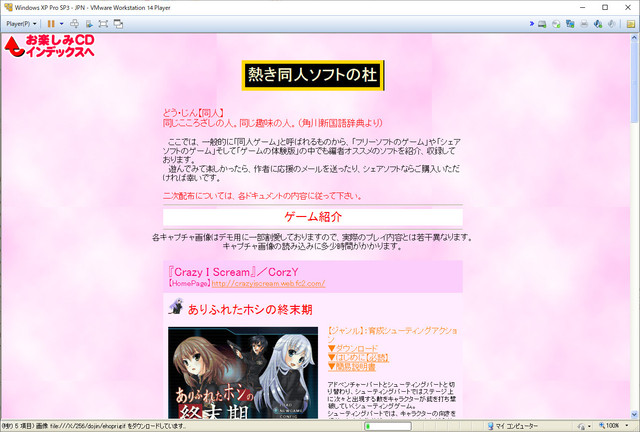Expand the power options arrow beside pause

[x=62, y=24]
